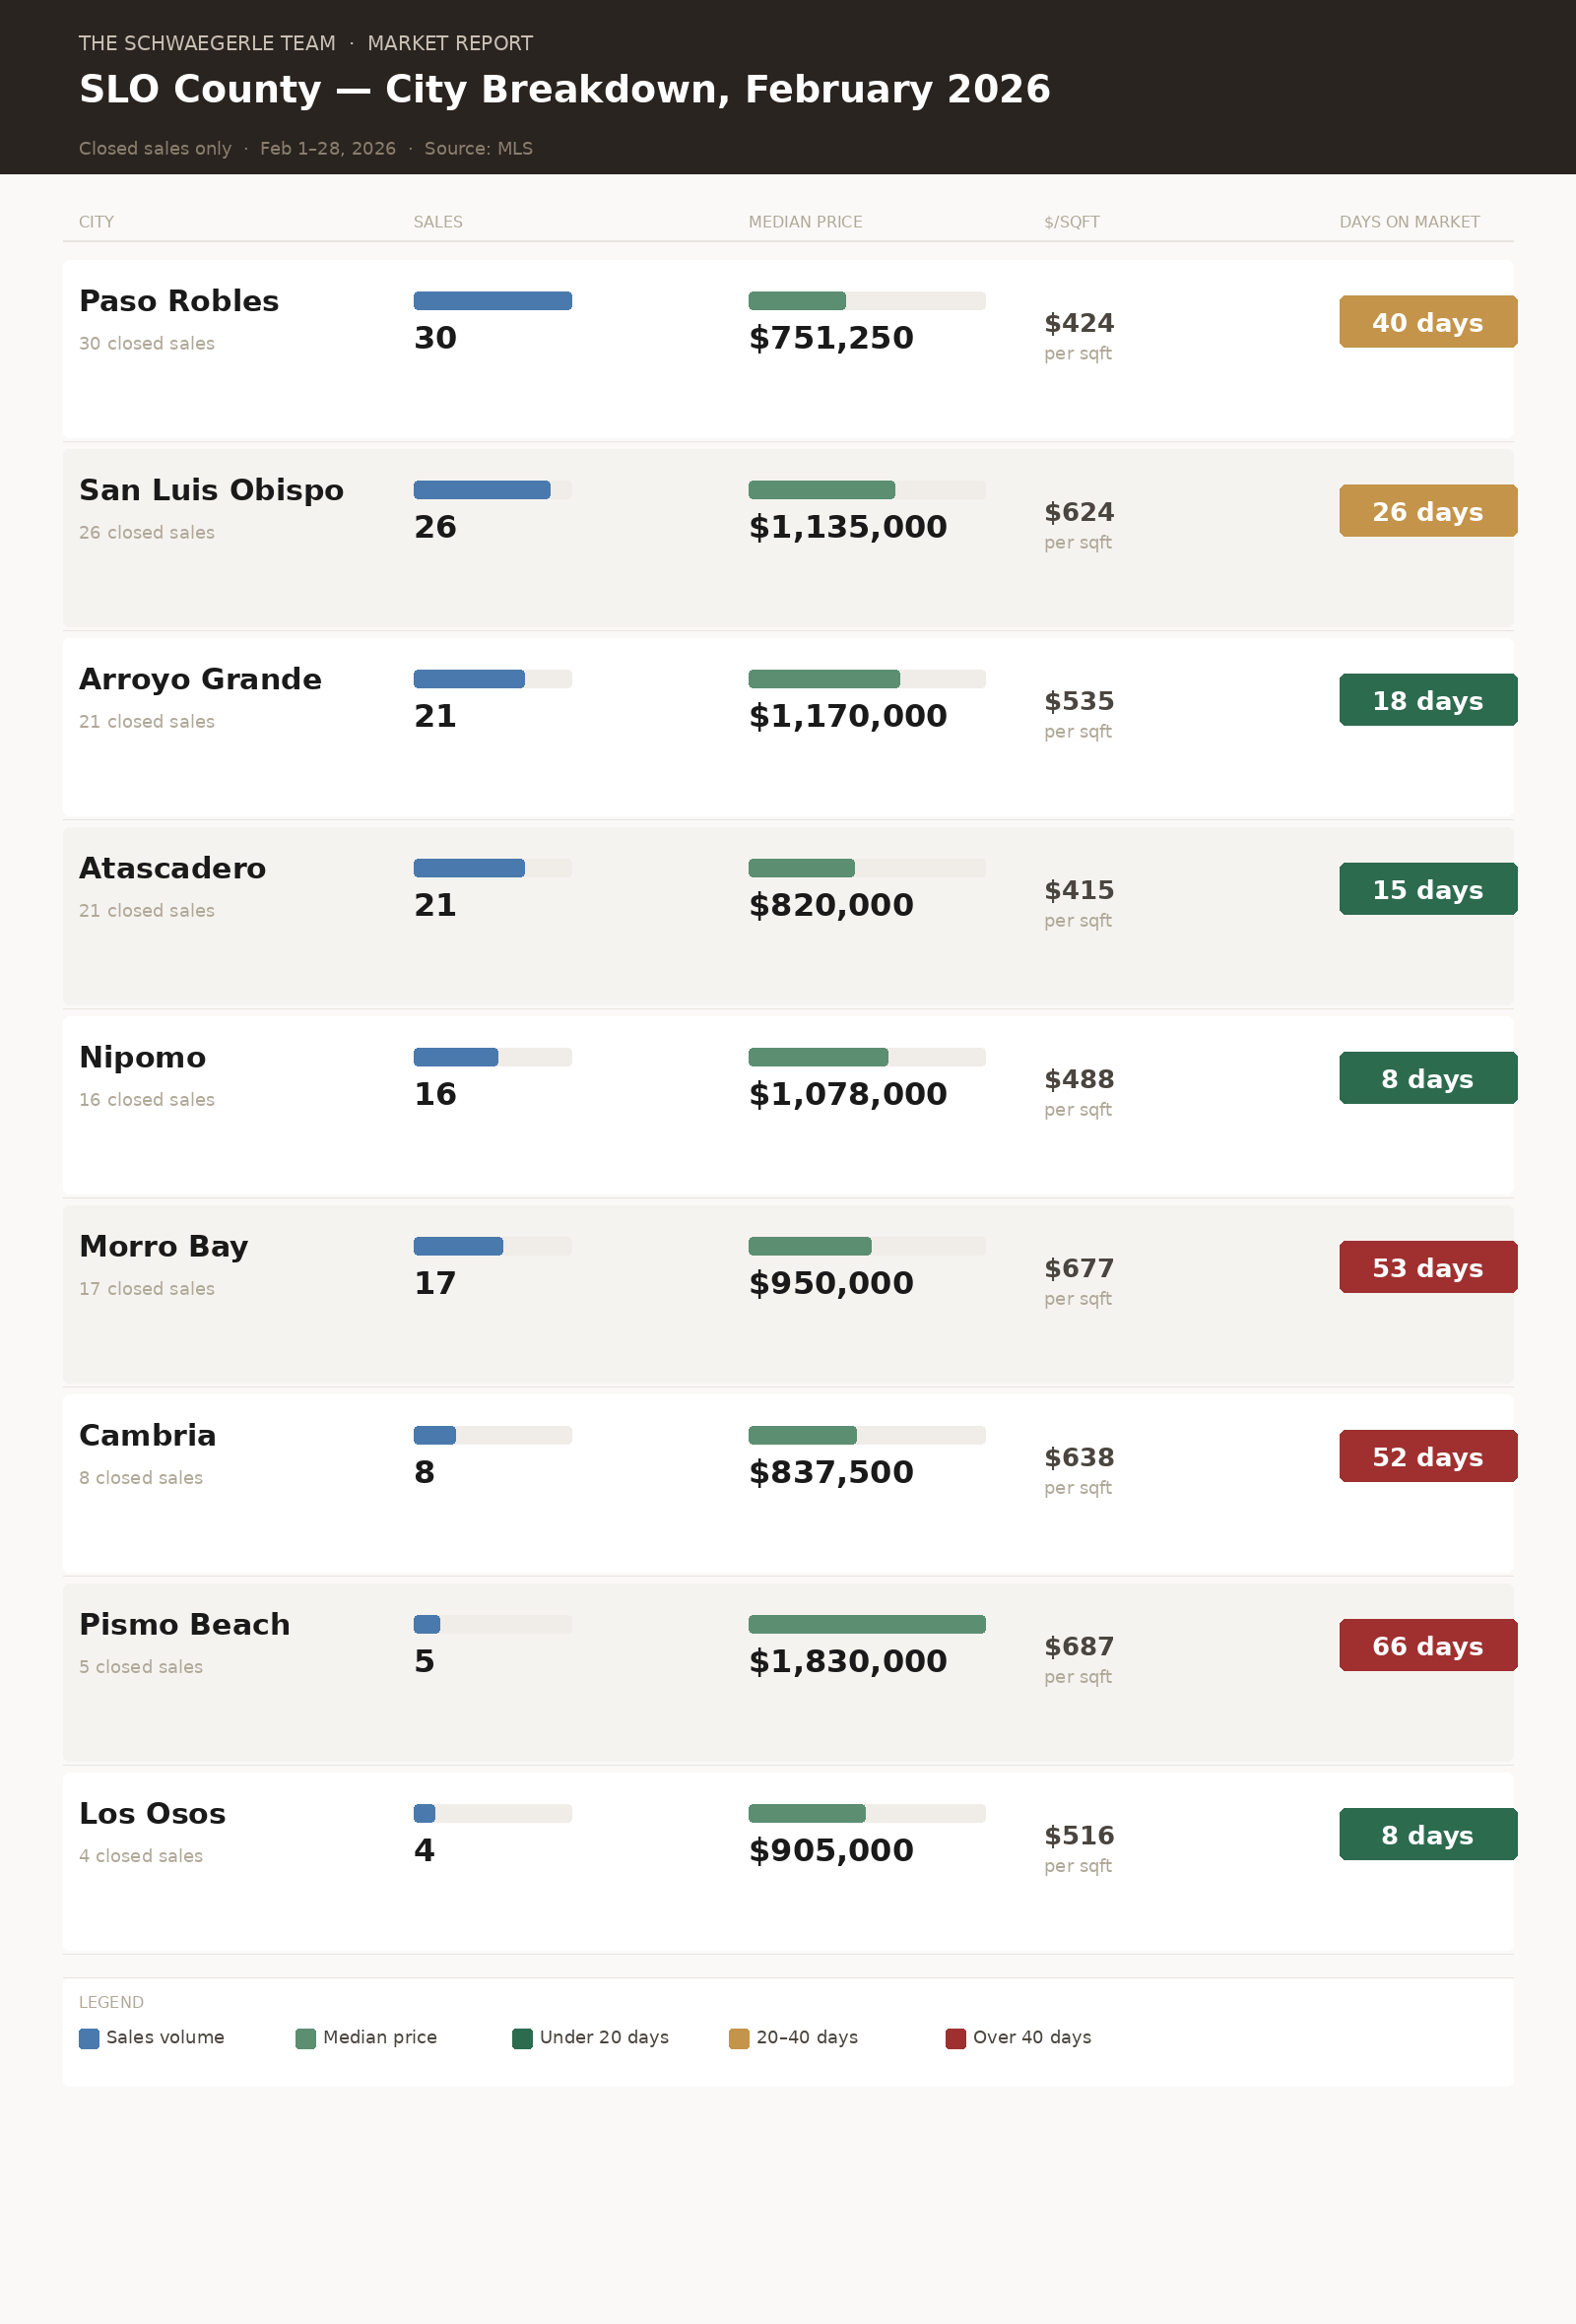This screenshot has width=1576, height=2324.
Task: Click the 18 days badge for Arroyo Grande
Action: pos(1427,700)
